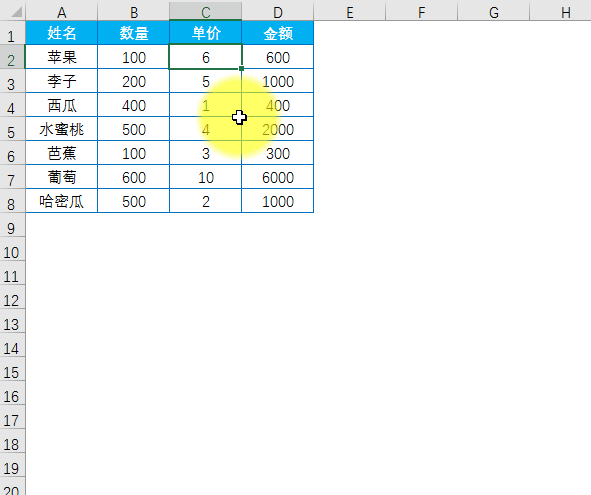Select row 12 header

point(12,297)
